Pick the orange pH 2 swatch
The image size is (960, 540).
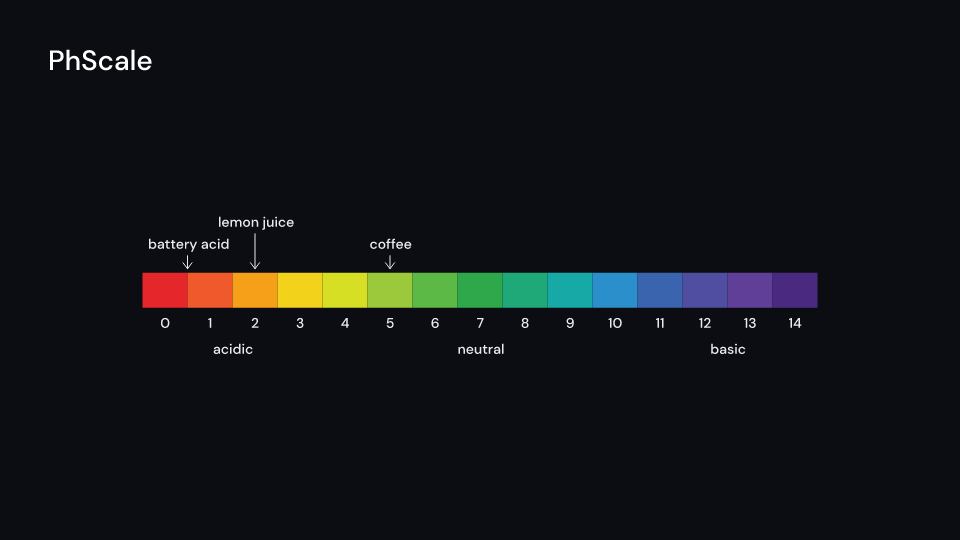[x=255, y=290]
